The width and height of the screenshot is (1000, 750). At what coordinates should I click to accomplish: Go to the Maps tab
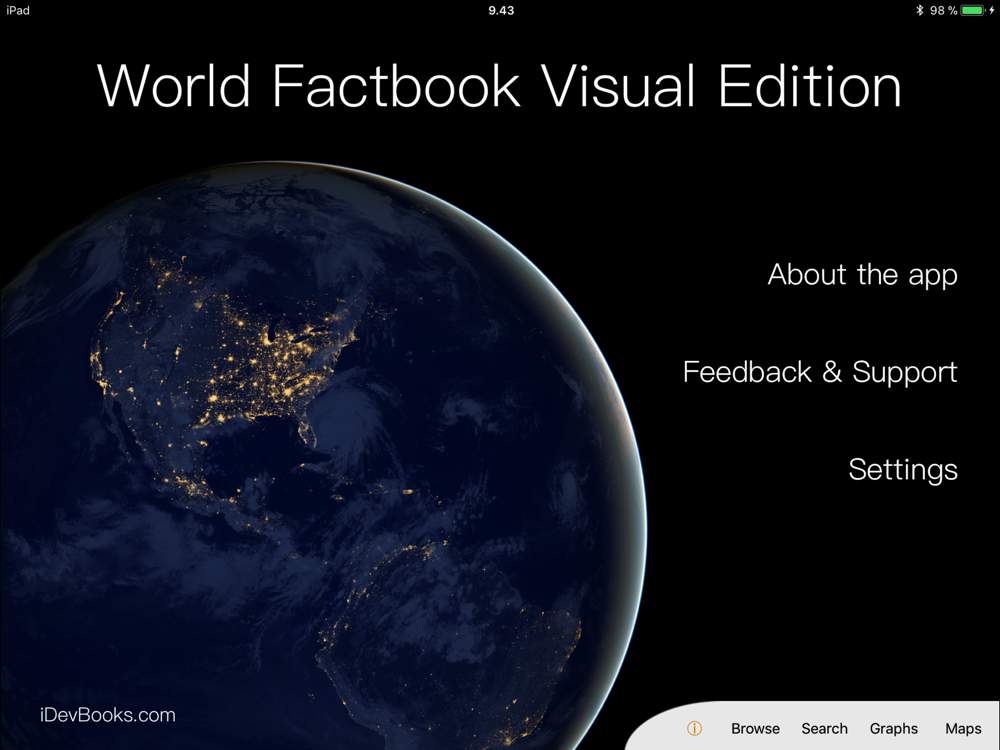pyautogui.click(x=963, y=729)
